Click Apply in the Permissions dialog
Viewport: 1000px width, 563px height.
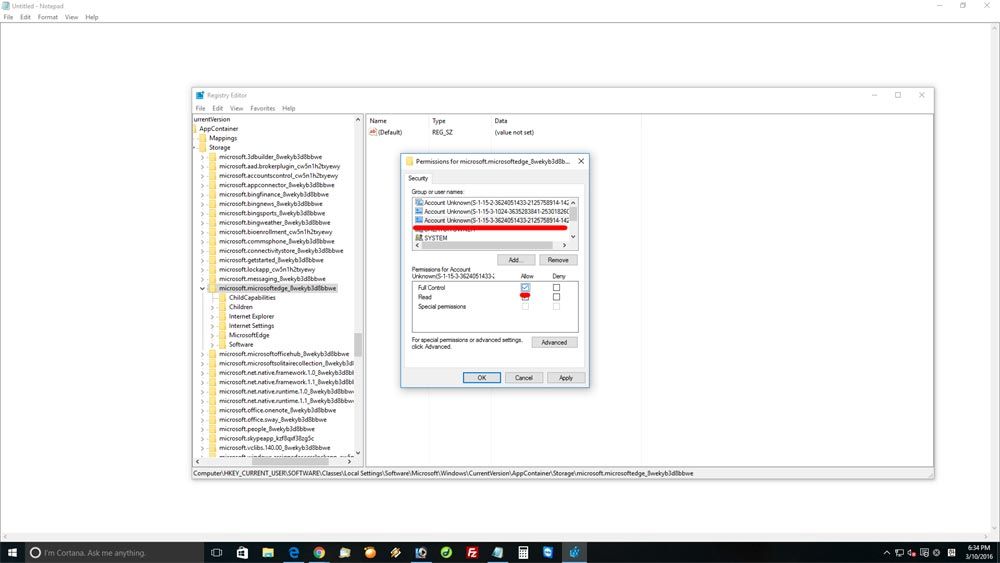pos(566,378)
